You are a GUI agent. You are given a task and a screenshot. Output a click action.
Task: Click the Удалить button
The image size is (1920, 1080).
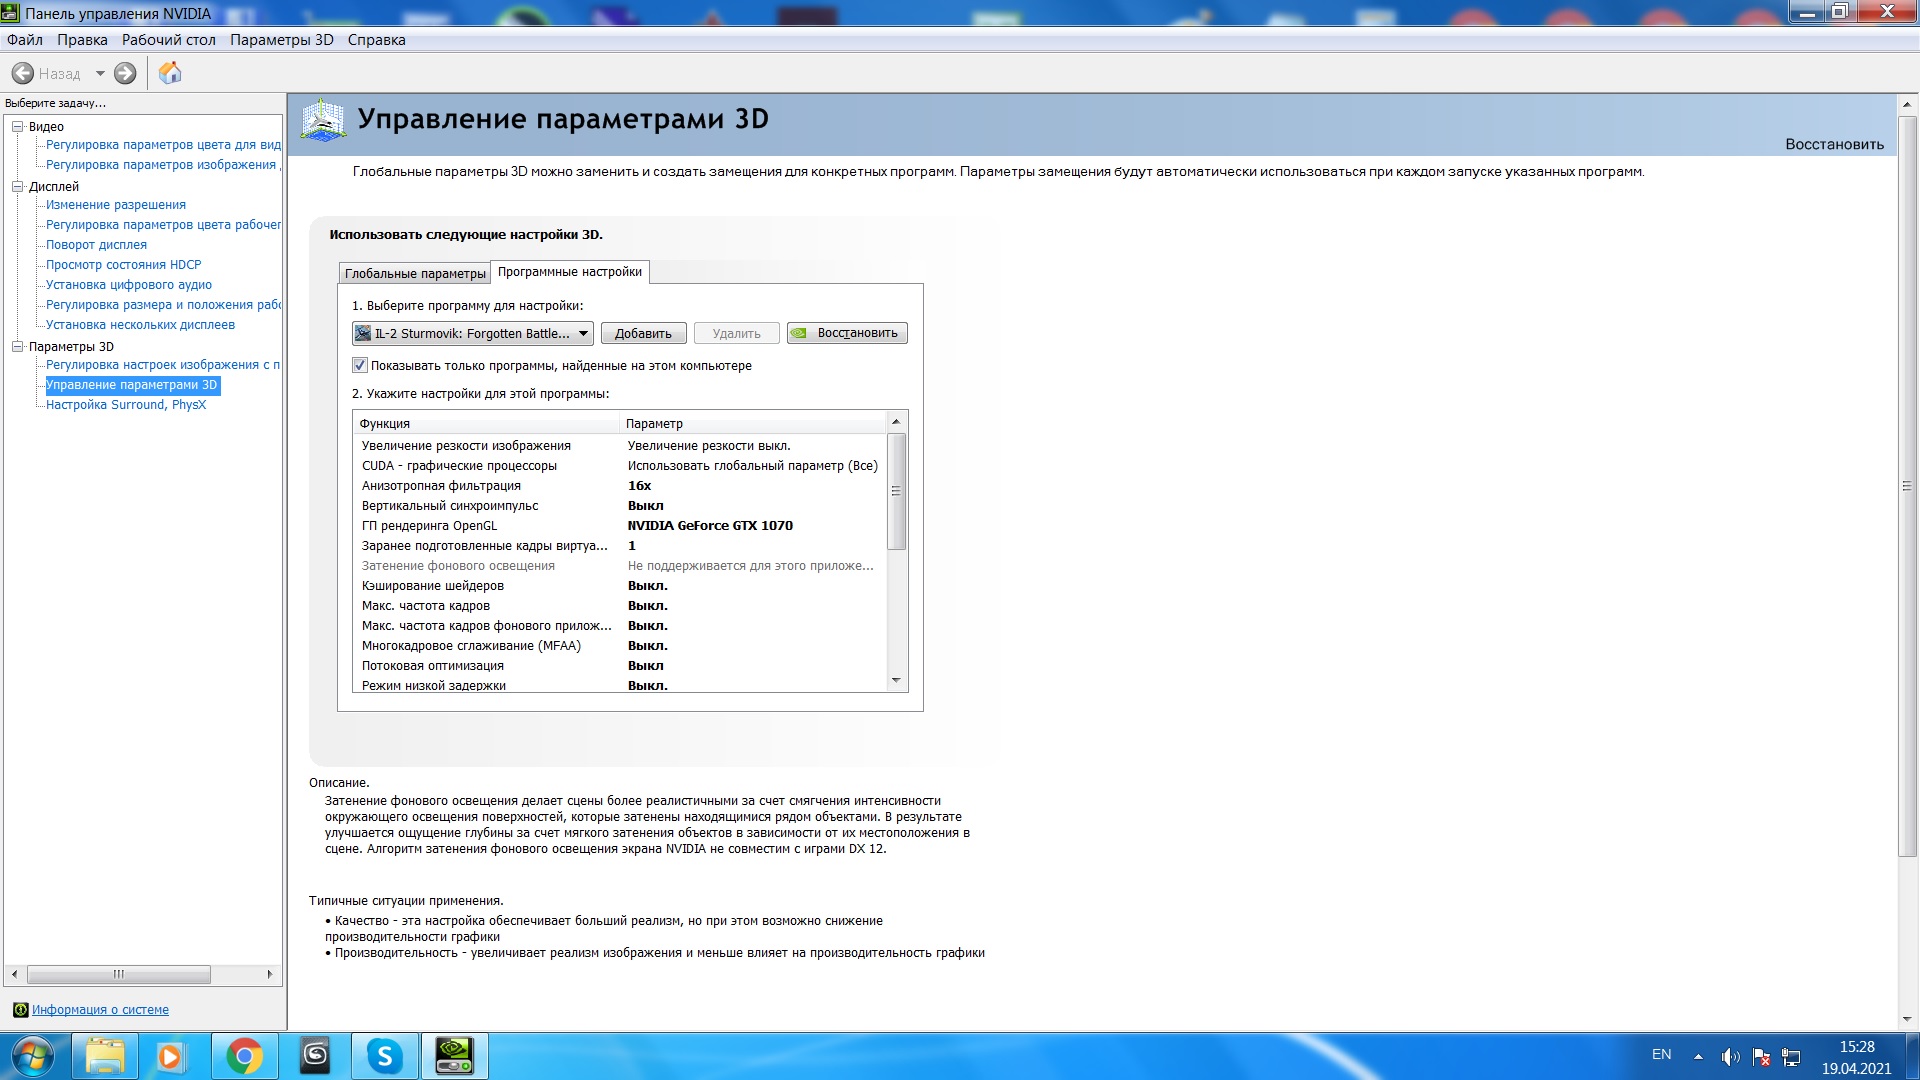pyautogui.click(x=737, y=333)
